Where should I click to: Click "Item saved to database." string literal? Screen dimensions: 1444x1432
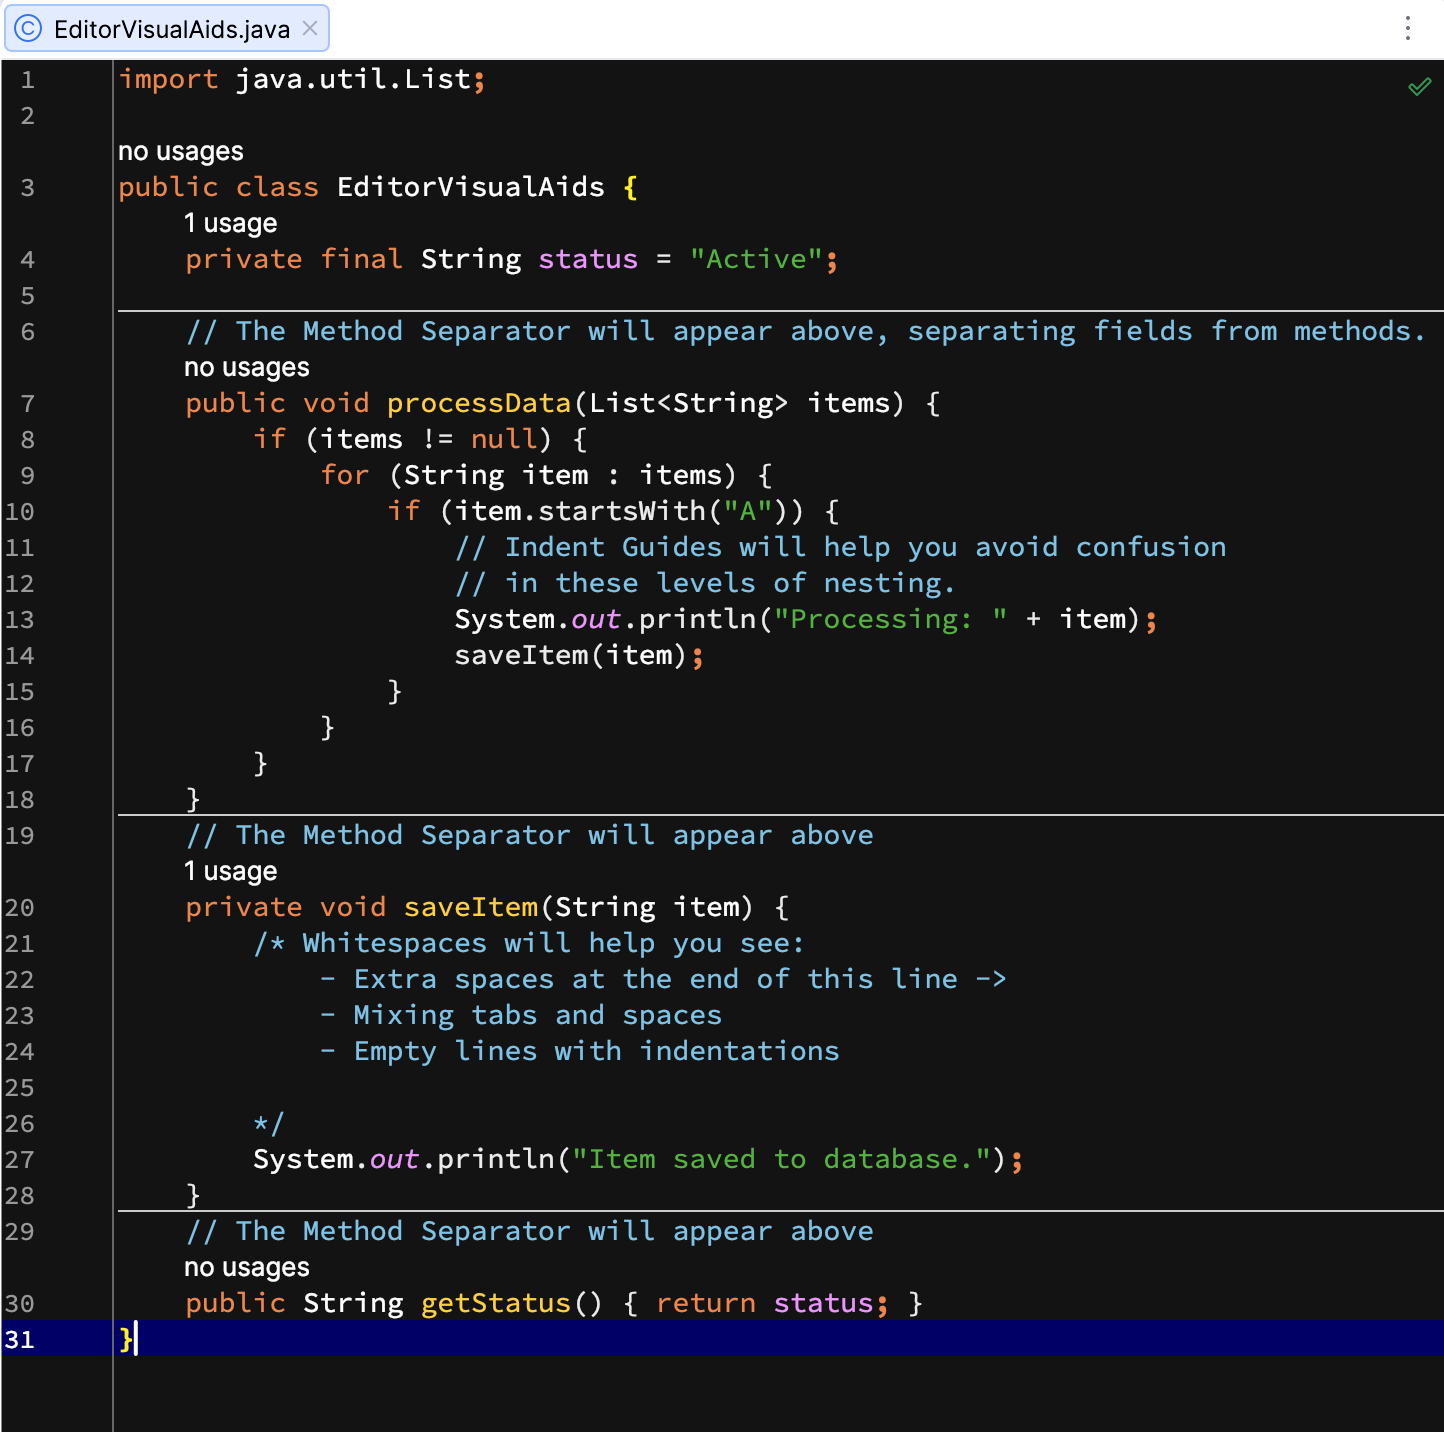782,1159
